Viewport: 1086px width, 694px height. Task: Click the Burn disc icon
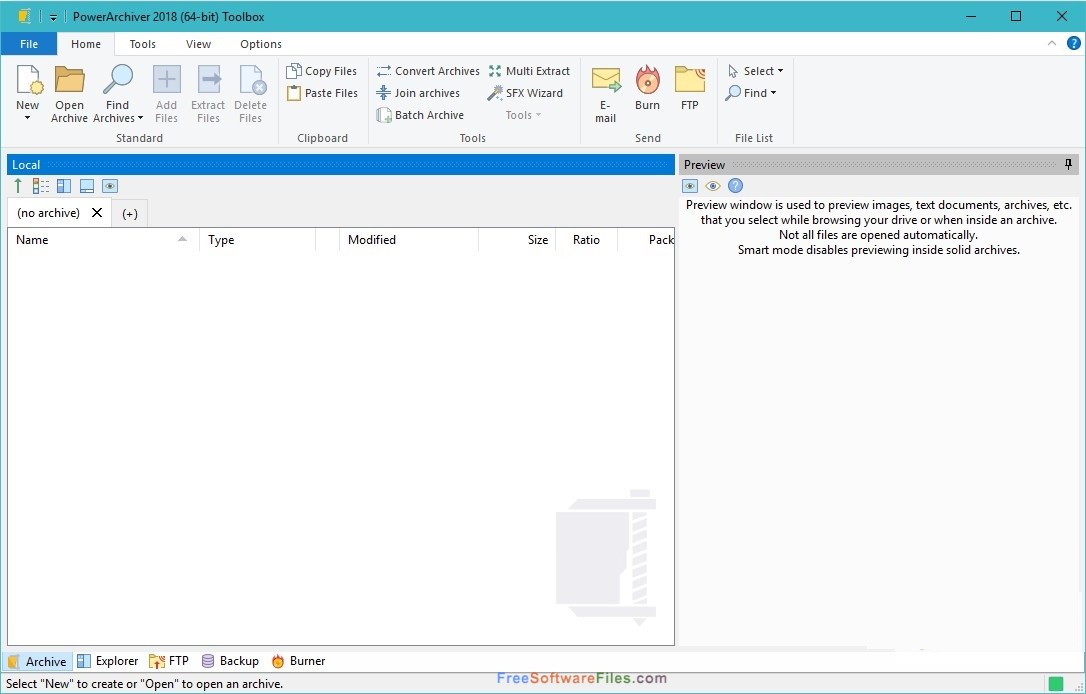pos(648,79)
